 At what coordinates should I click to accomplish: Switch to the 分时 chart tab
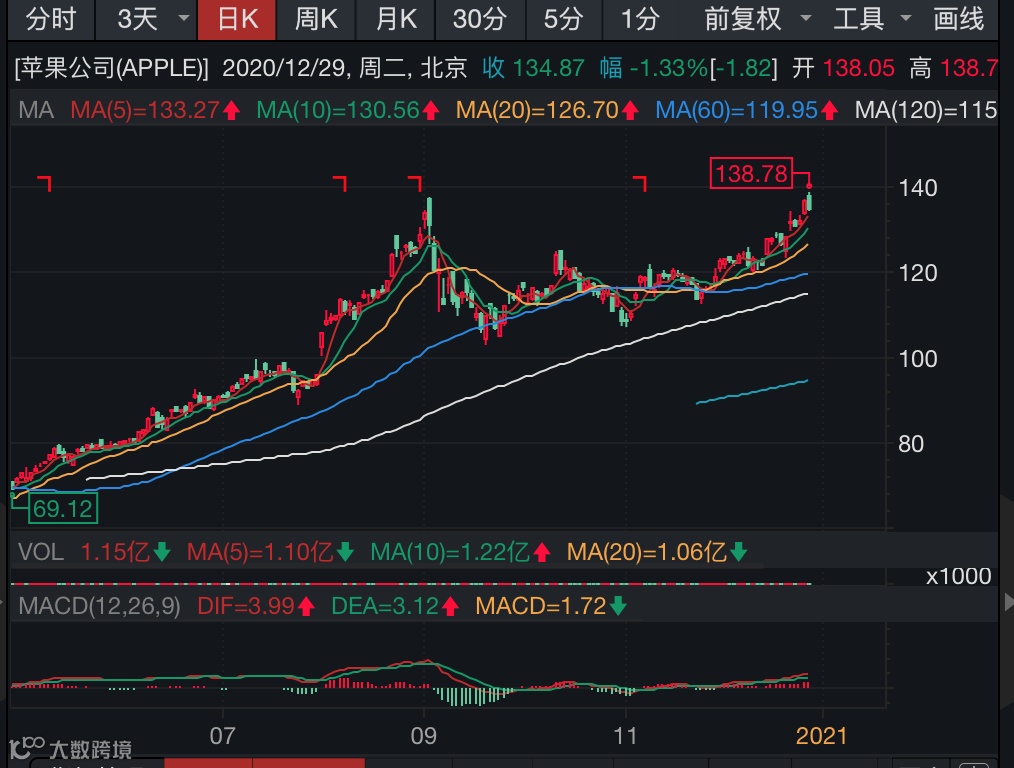coord(51,19)
